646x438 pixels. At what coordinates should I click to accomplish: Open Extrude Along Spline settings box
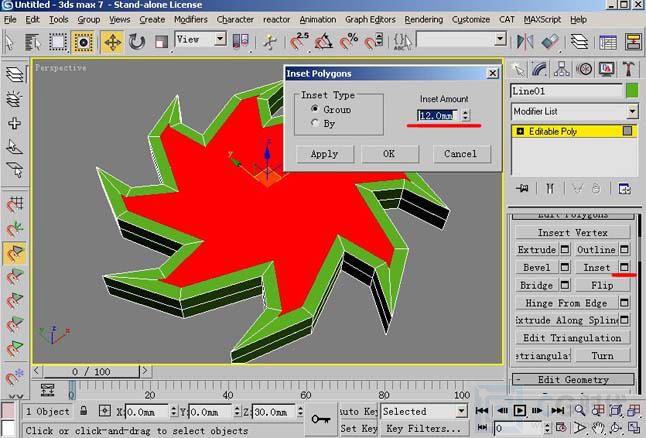(625, 320)
